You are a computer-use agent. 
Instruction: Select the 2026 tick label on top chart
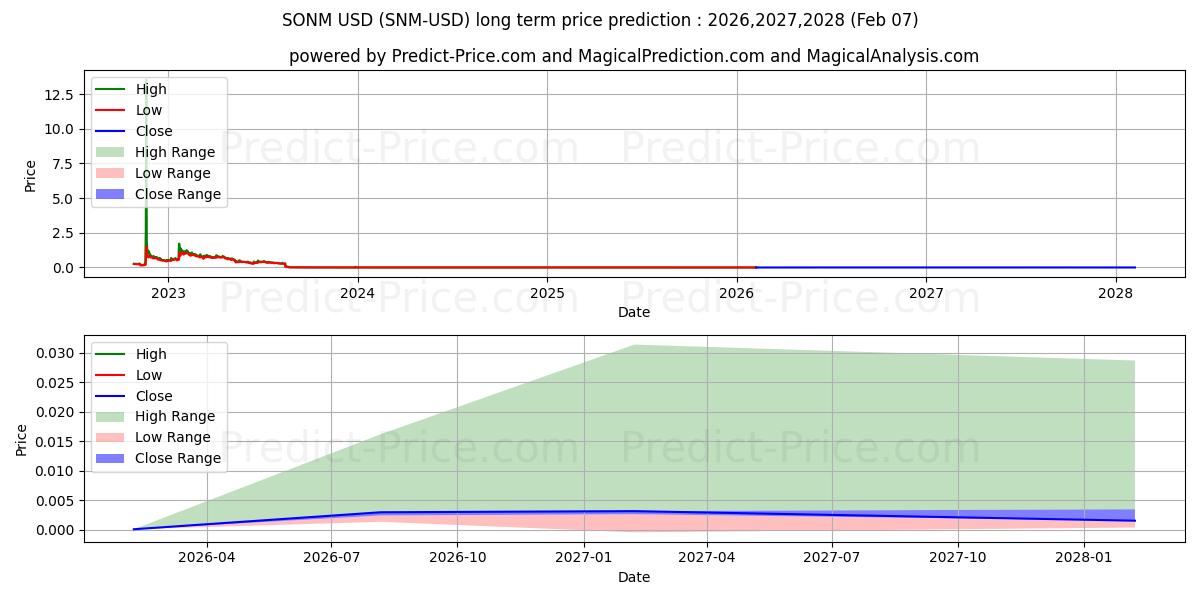[737, 293]
